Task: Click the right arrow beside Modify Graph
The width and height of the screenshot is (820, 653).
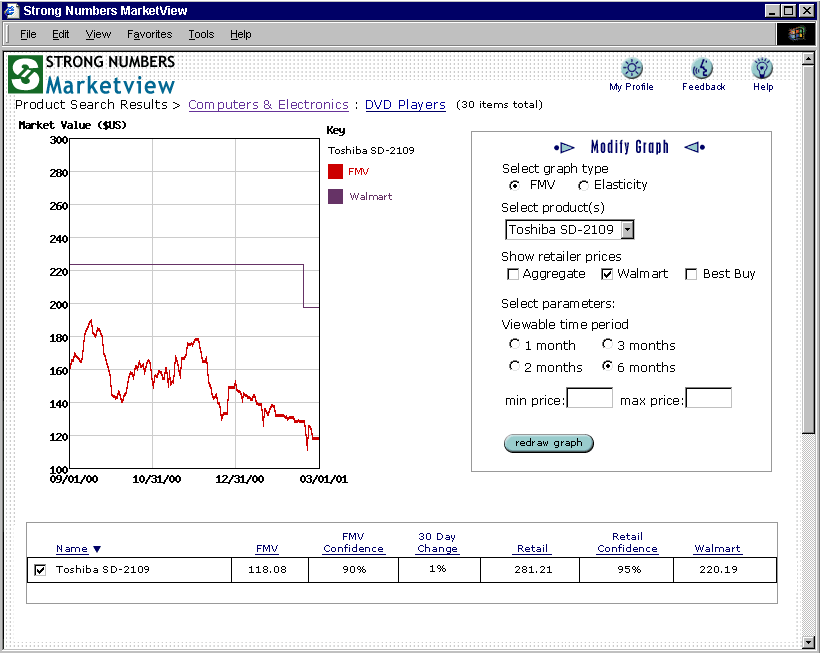Action: point(694,148)
